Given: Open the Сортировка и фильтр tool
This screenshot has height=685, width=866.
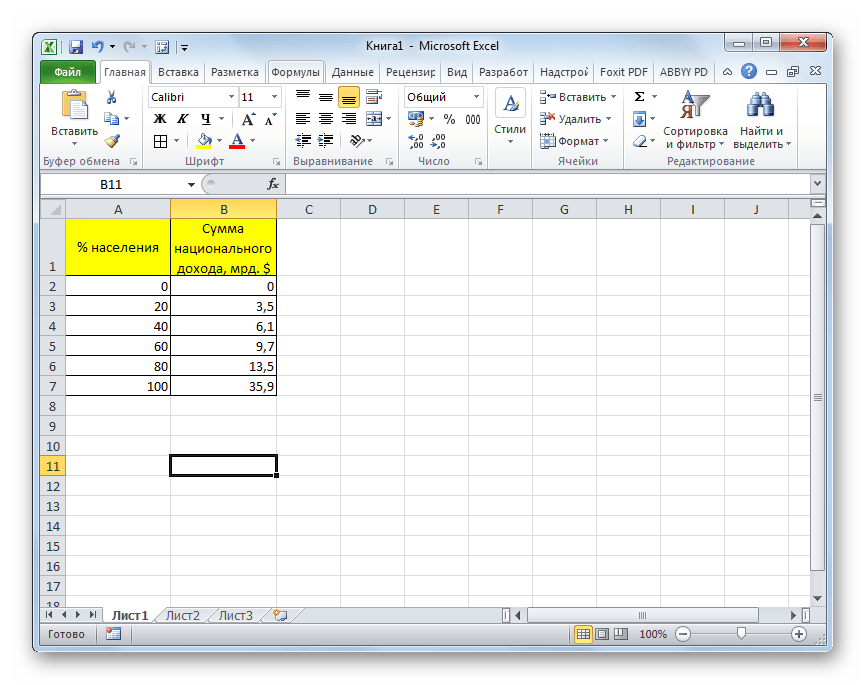Looking at the screenshot, I should [694, 120].
